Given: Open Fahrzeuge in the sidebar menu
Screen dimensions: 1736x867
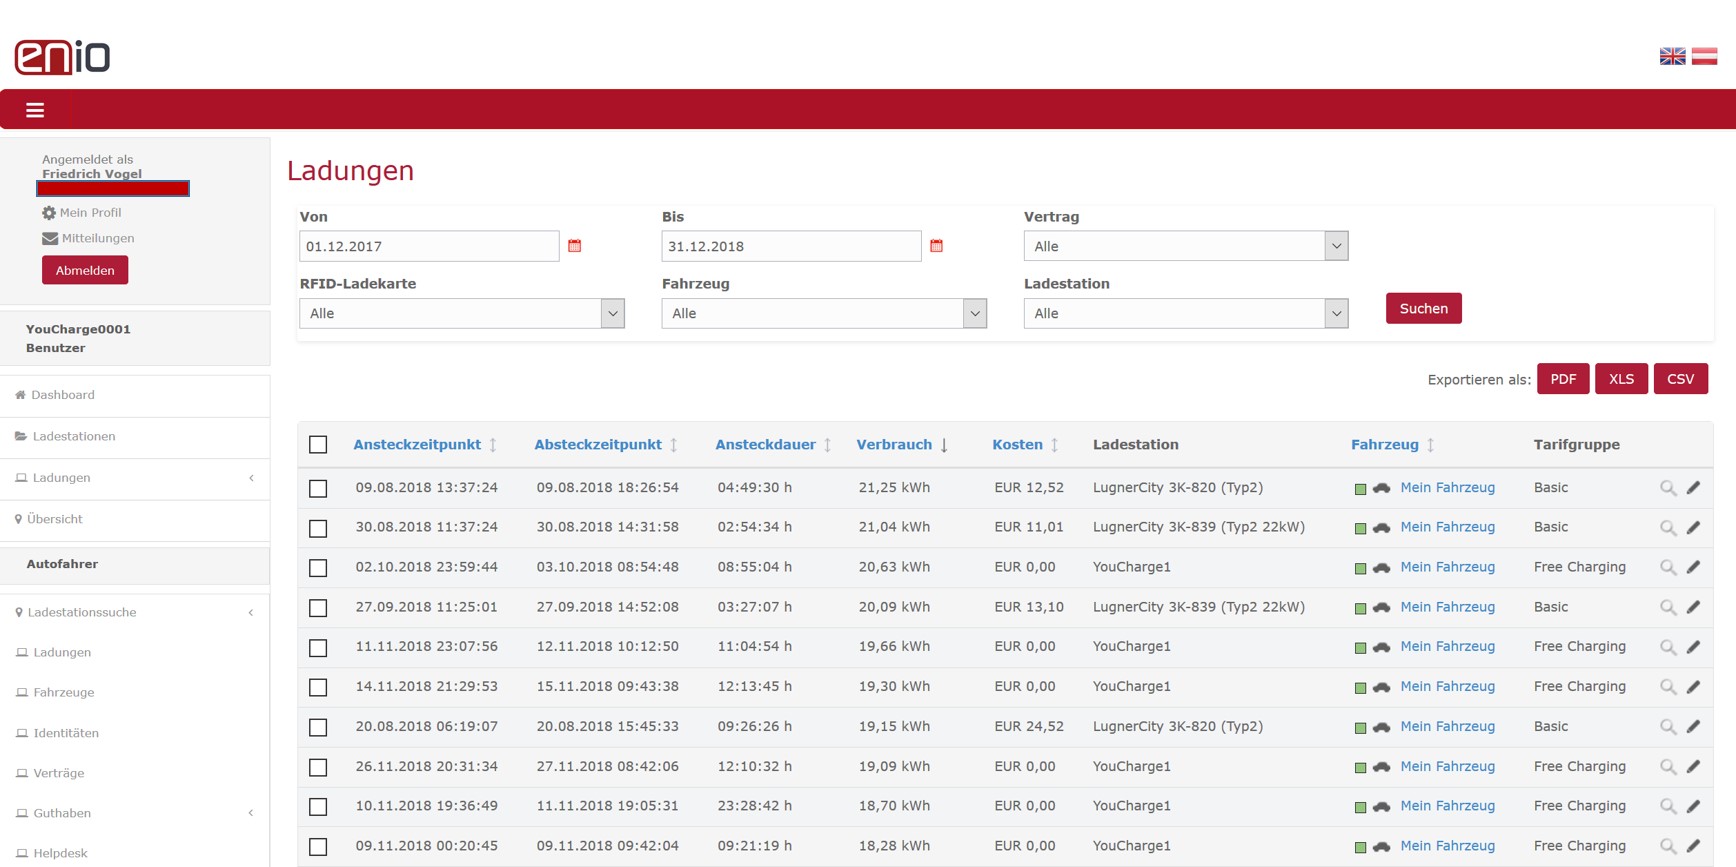Looking at the screenshot, I should [x=64, y=692].
